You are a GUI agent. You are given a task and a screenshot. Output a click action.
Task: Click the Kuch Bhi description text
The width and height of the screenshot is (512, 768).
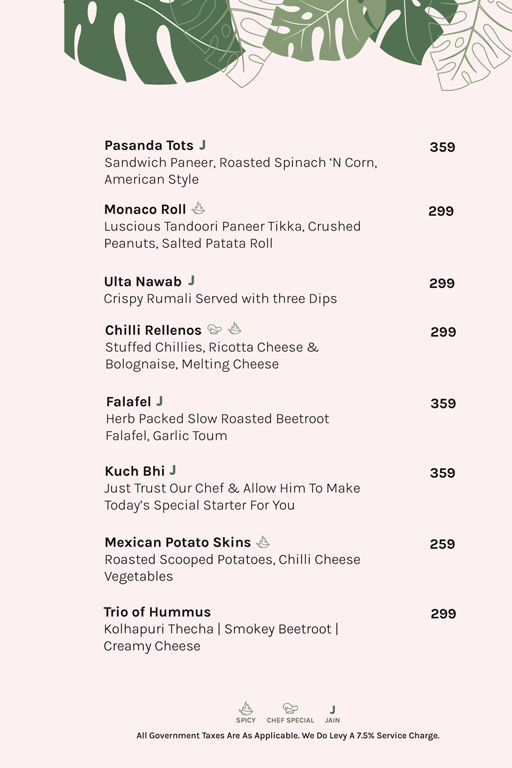tap(232, 497)
